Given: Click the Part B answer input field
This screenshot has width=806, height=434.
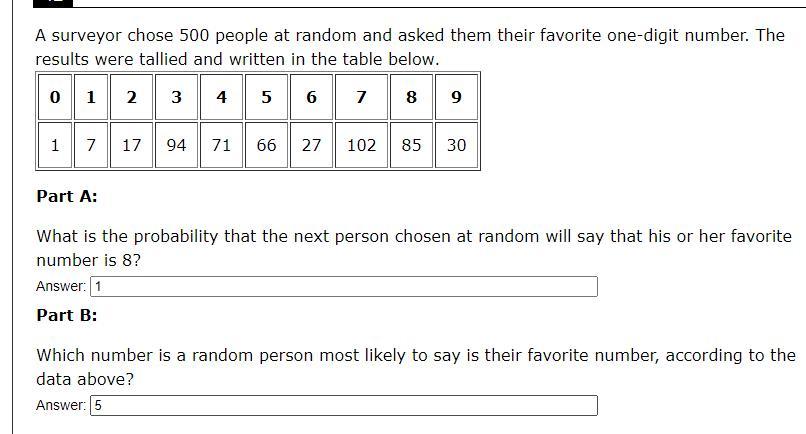Looking at the screenshot, I should (x=344, y=406).
